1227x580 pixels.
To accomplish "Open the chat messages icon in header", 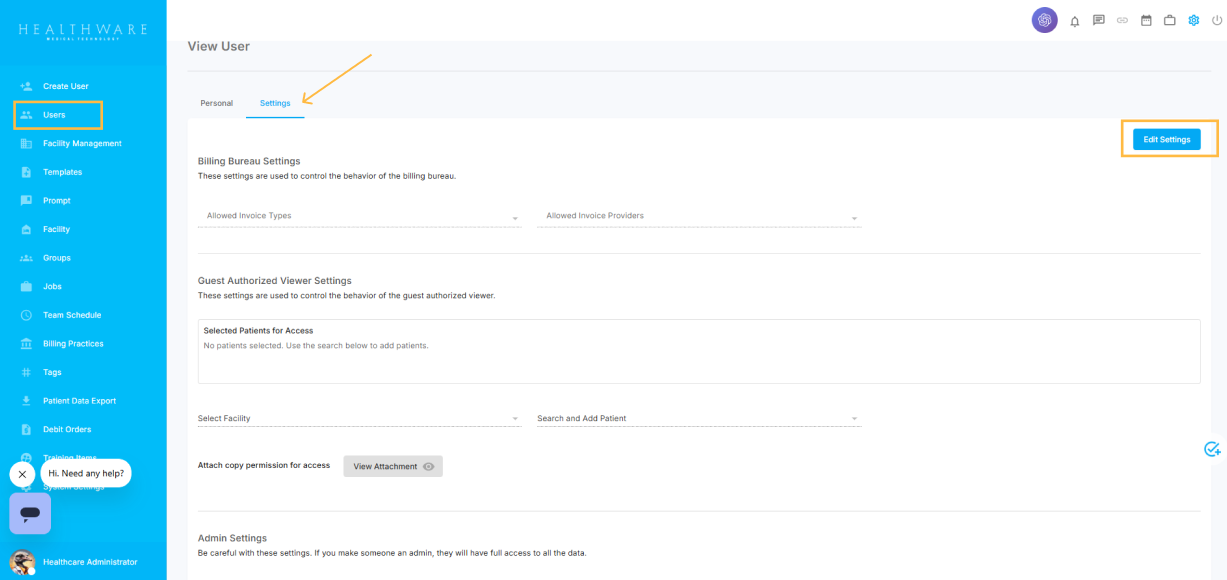I will (1099, 20).
